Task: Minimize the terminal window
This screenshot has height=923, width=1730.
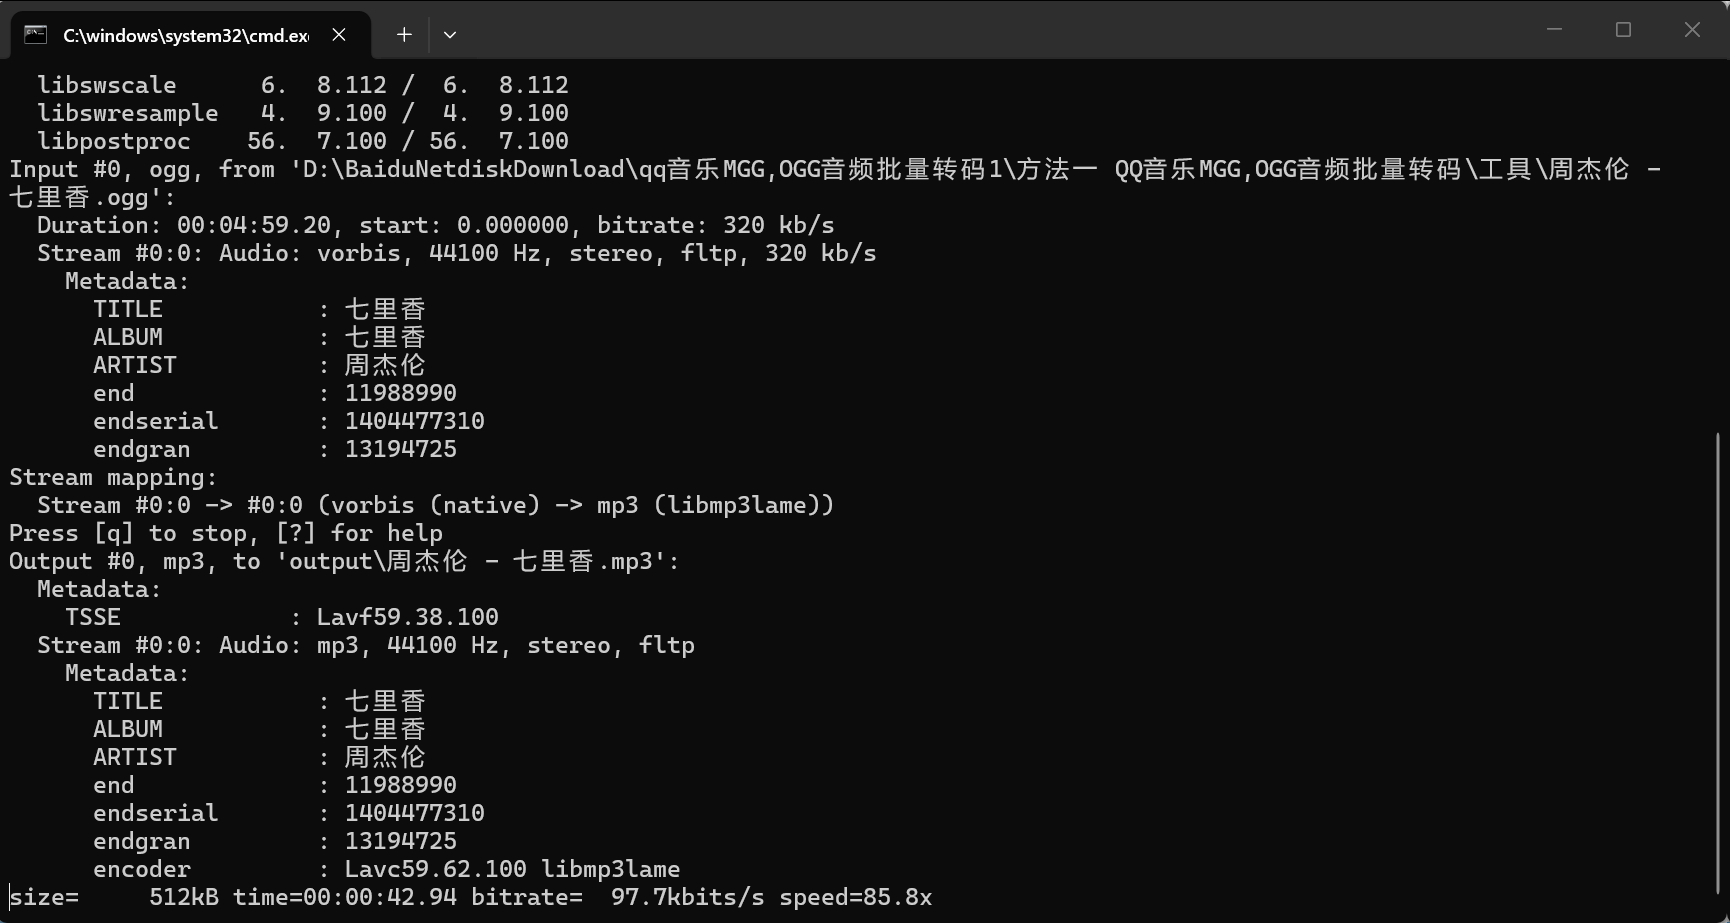Action: pos(1554,30)
